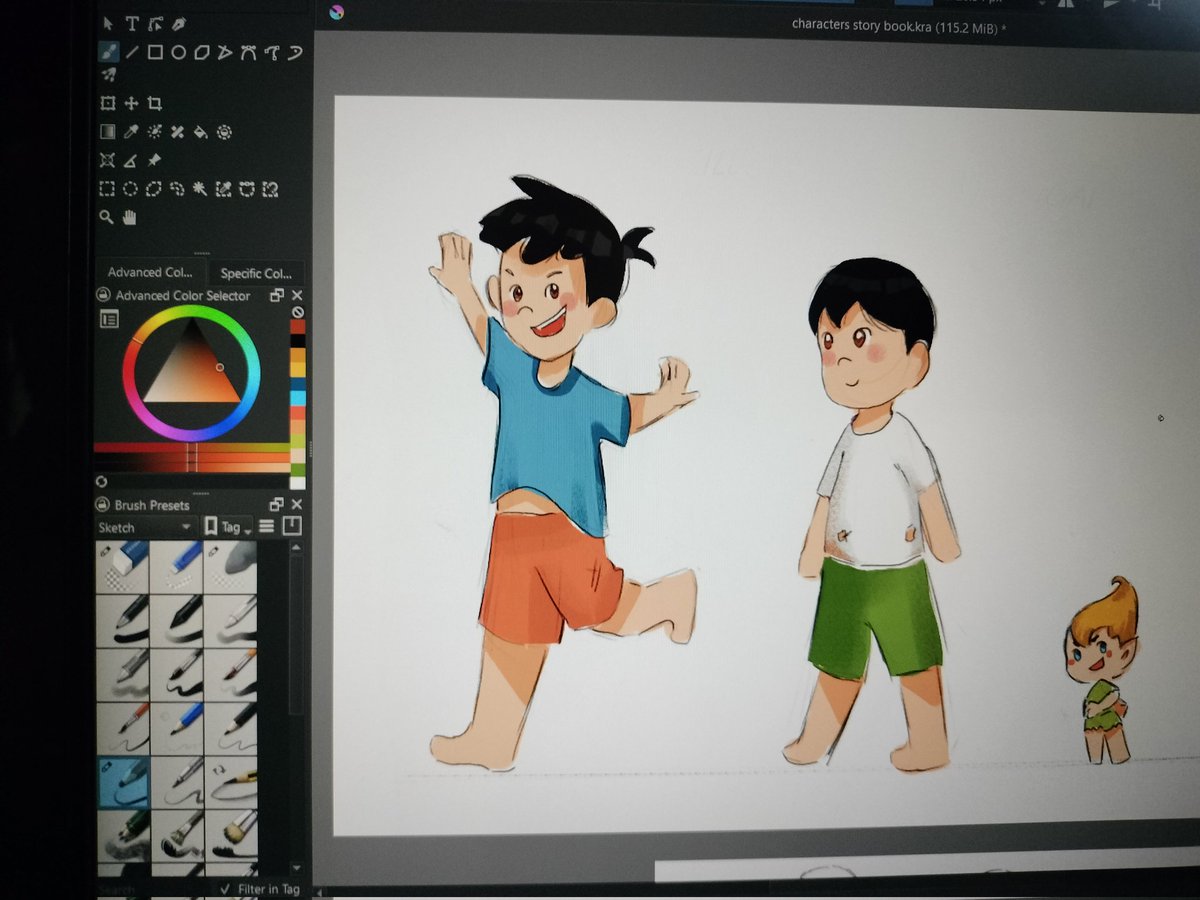Click the brush presets scrollbar down arrow
This screenshot has width=1200, height=900.
295,868
